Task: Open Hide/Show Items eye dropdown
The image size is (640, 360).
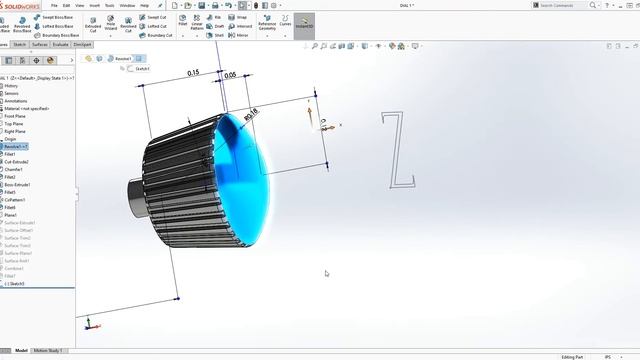Action: pyautogui.click(x=378, y=46)
